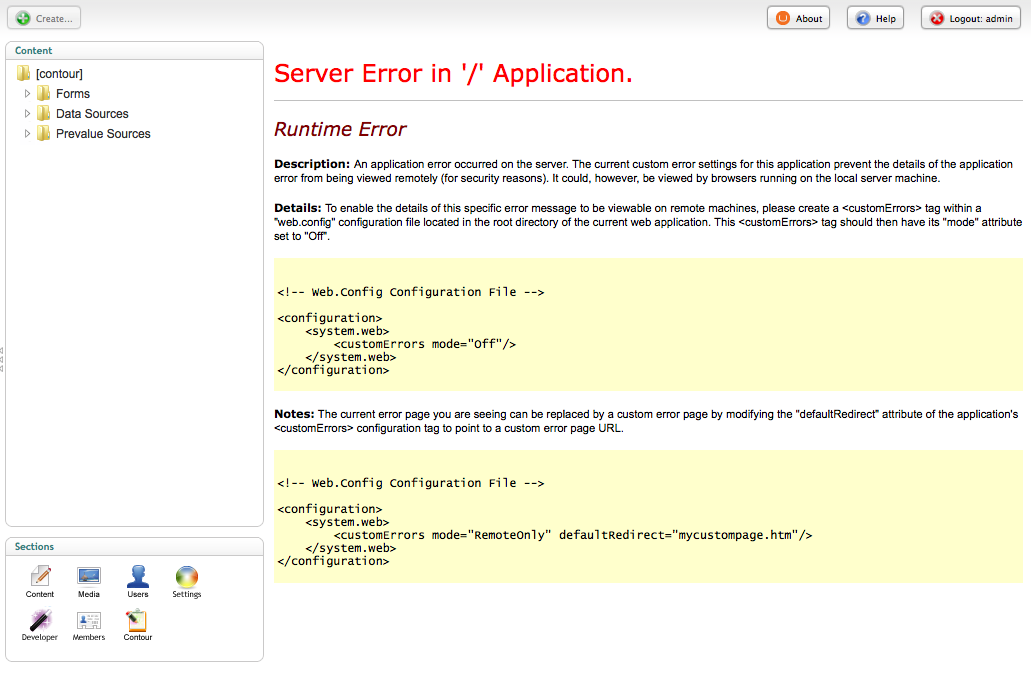Open the About dialog
Viewport: 1031px width, 674px height.
(x=798, y=18)
